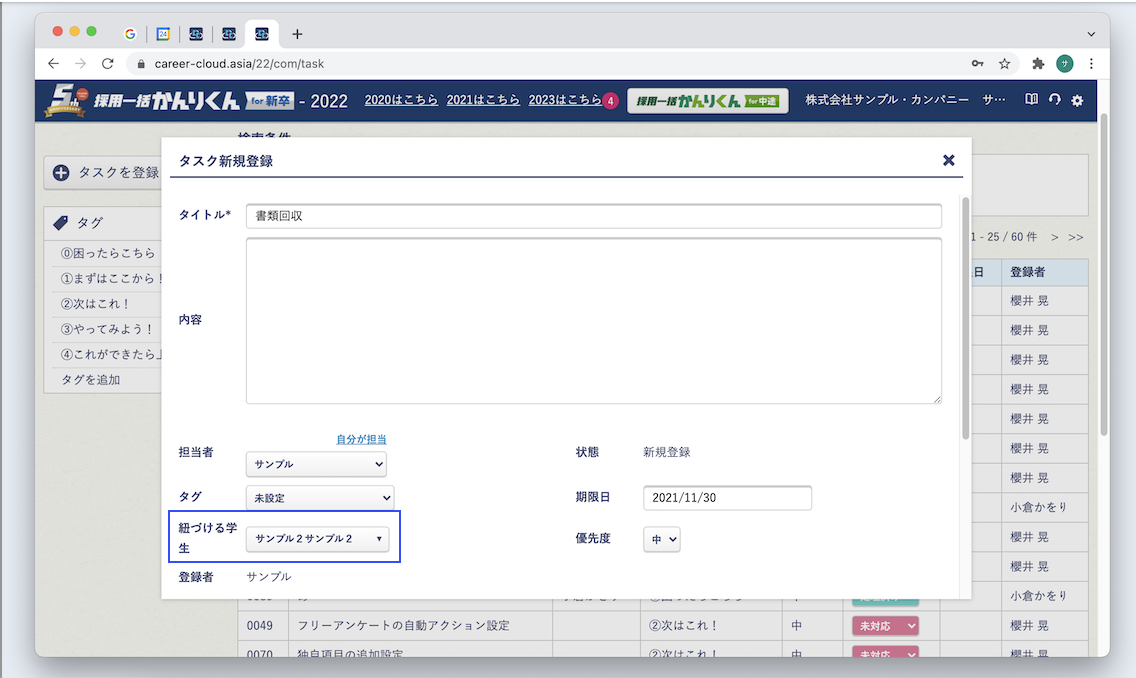Open the settings gear in header
Screen dimensions: 1136x678
pos(1077,101)
